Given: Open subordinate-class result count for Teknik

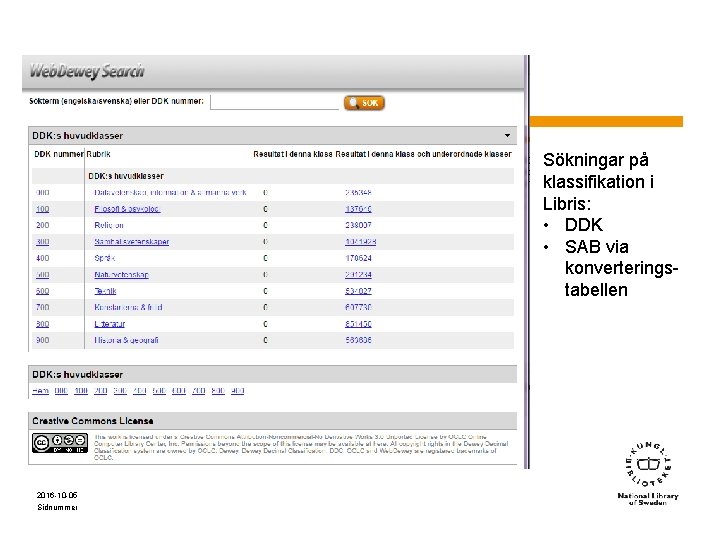Looking at the screenshot, I should click(x=358, y=291).
